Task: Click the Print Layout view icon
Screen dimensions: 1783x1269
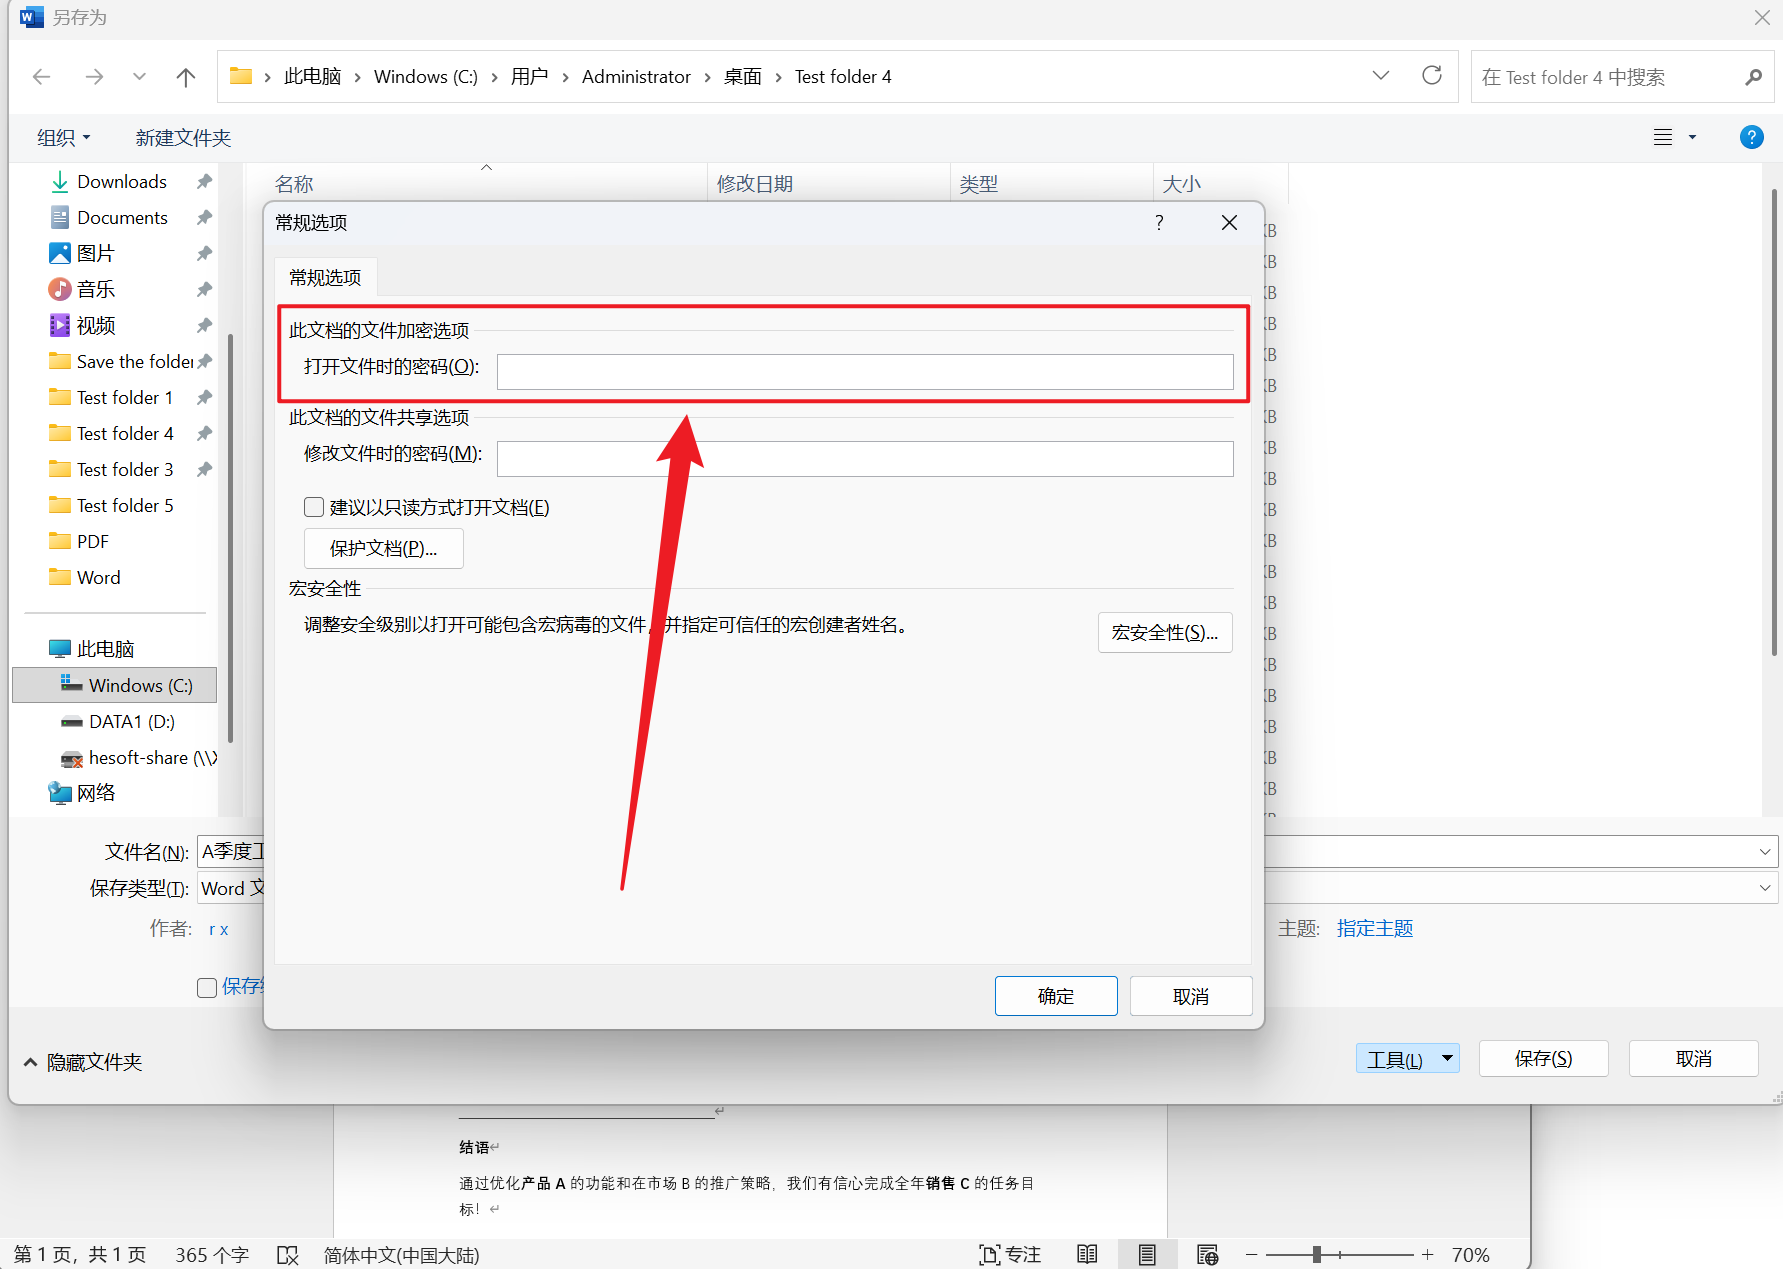Action: 1147,1253
